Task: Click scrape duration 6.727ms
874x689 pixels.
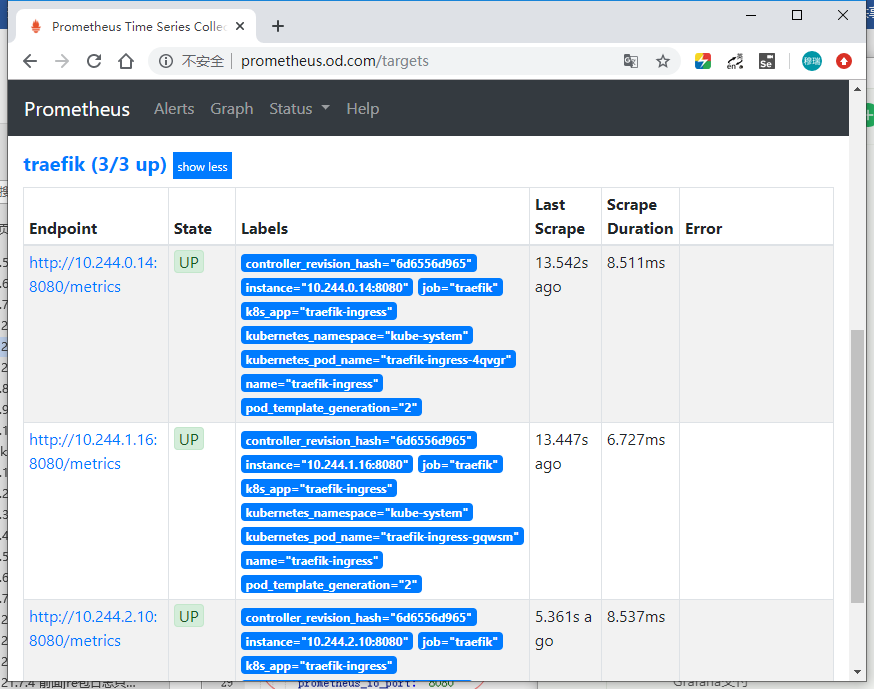Action: click(x=636, y=440)
